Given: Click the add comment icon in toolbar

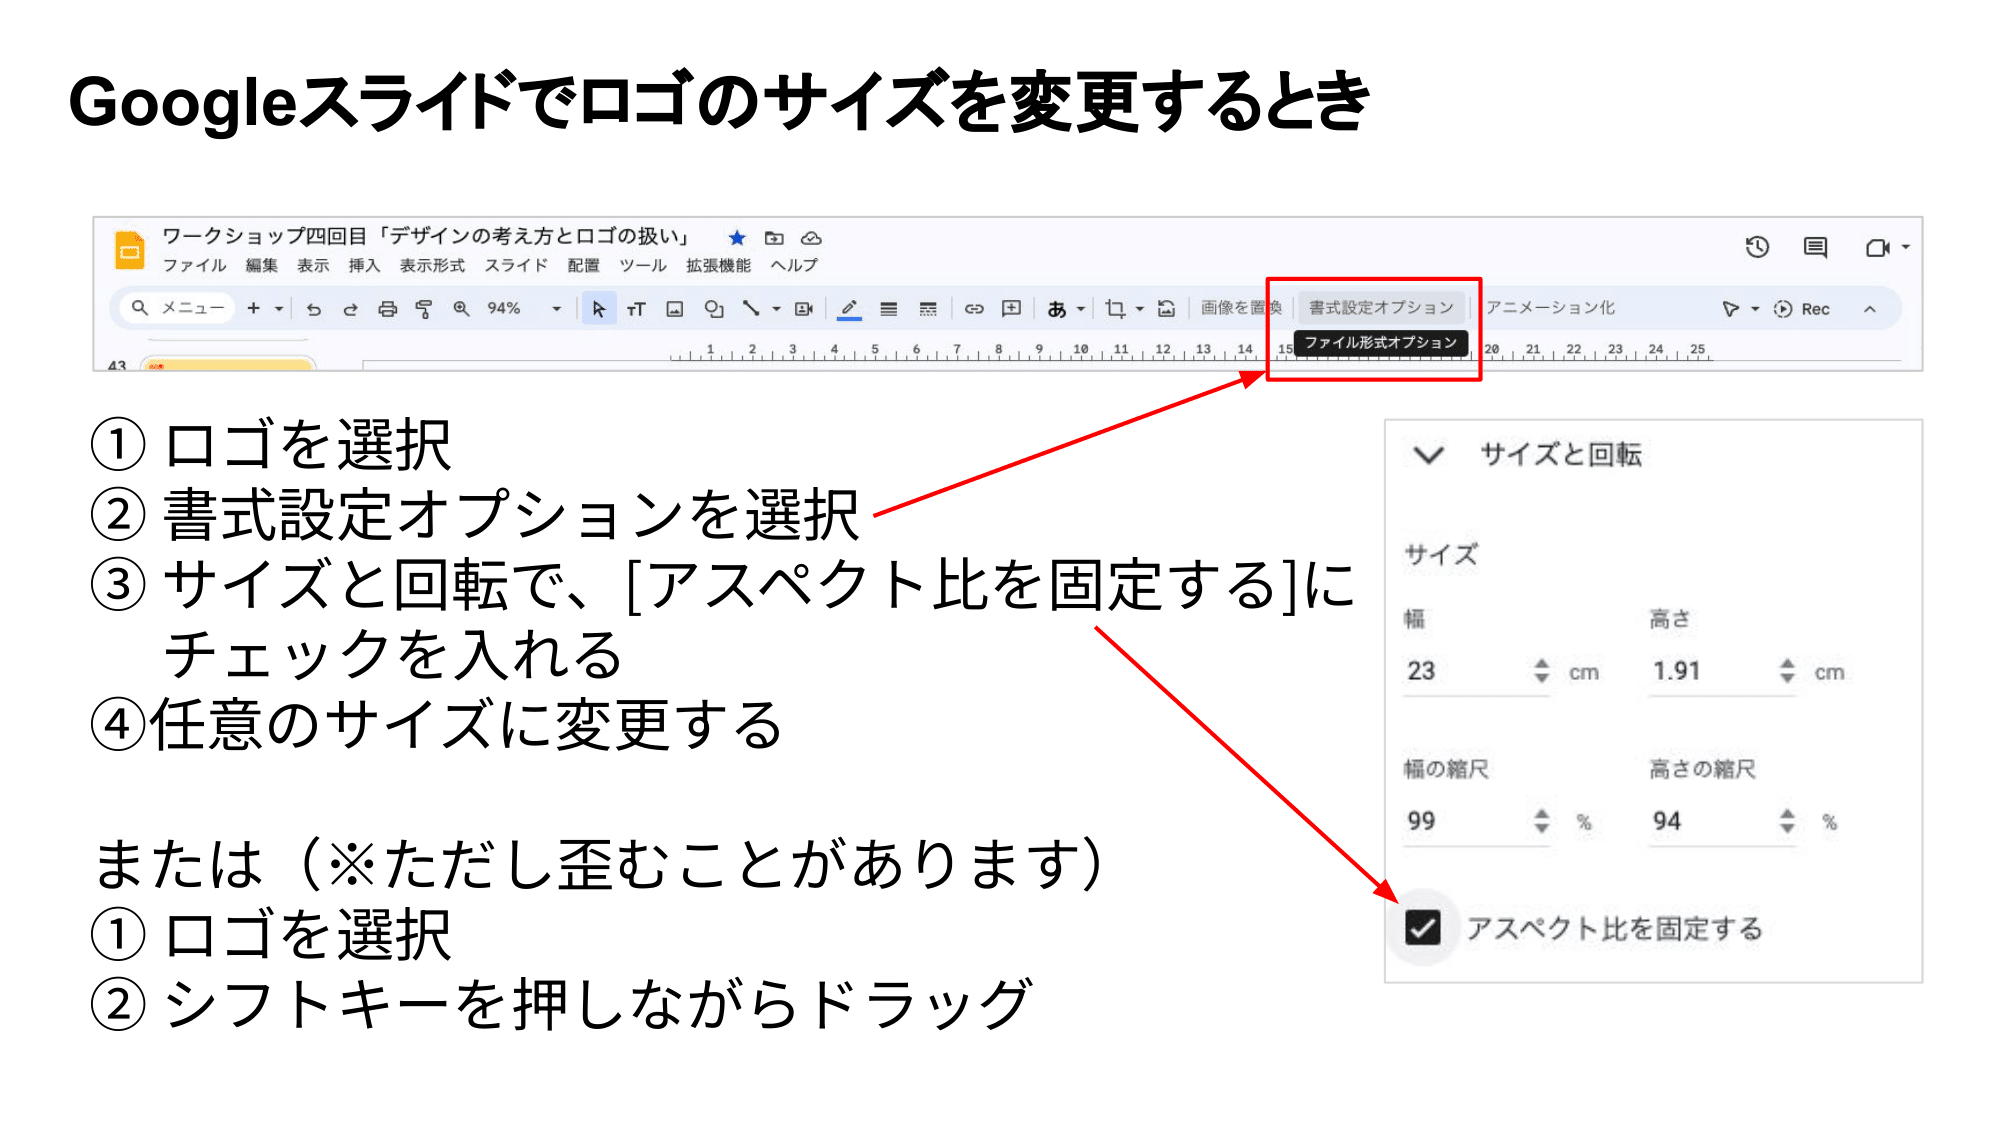Looking at the screenshot, I should (x=1011, y=308).
